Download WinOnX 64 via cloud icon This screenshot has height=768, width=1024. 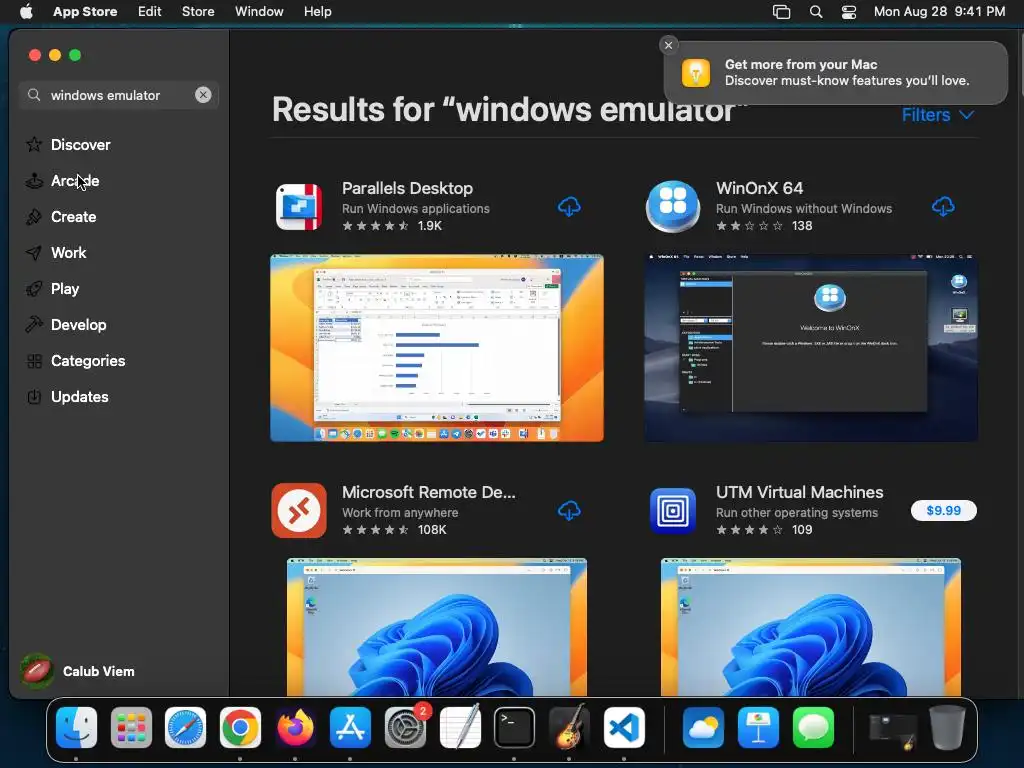click(x=942, y=207)
